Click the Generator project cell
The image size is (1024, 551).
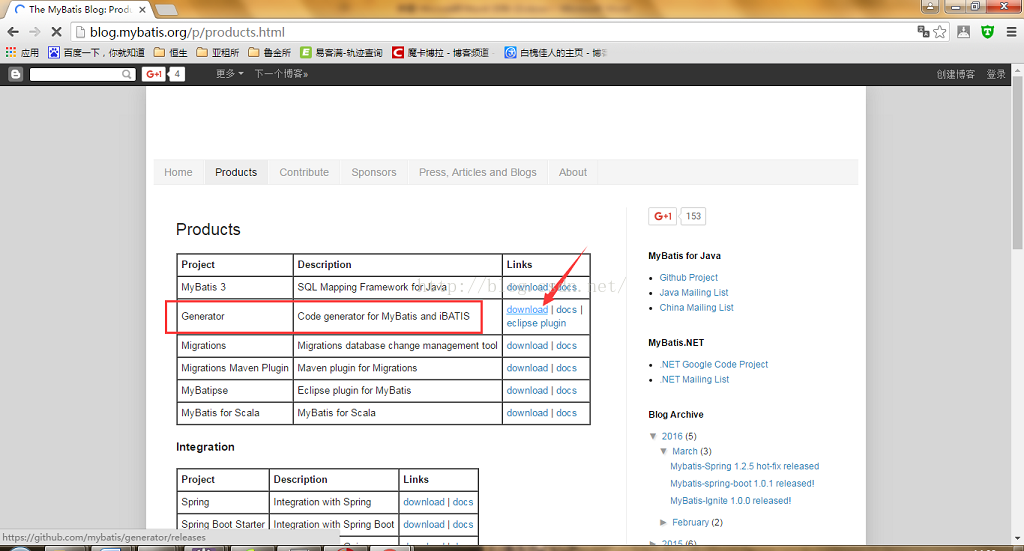pos(235,317)
